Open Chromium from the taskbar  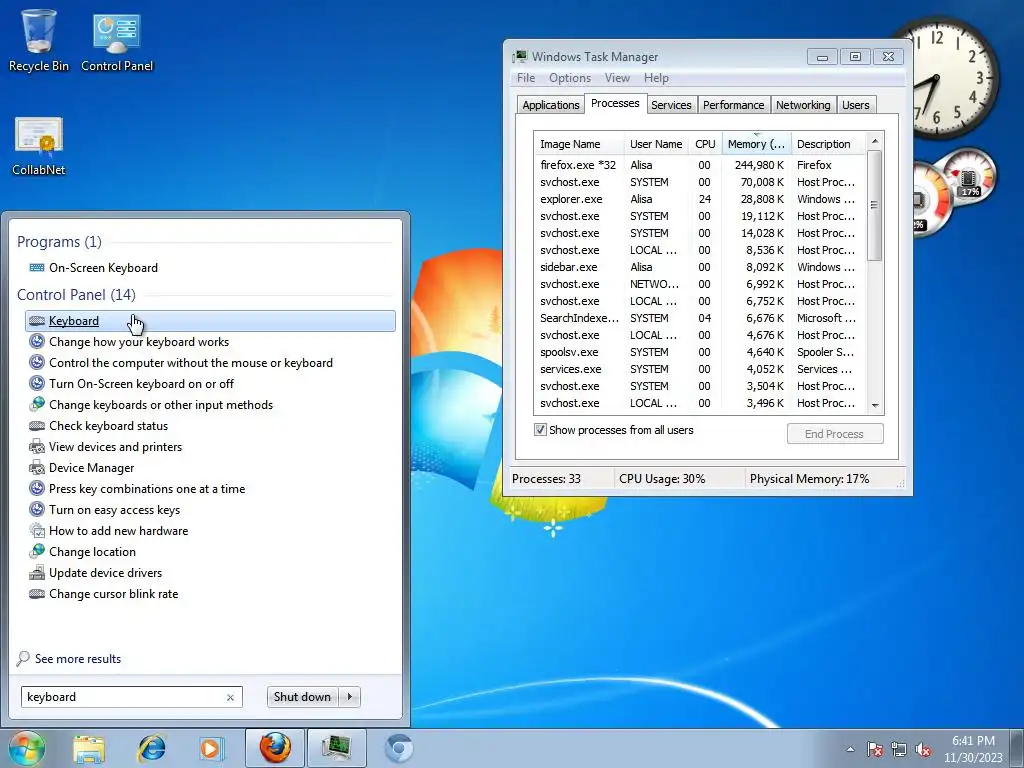[398, 748]
